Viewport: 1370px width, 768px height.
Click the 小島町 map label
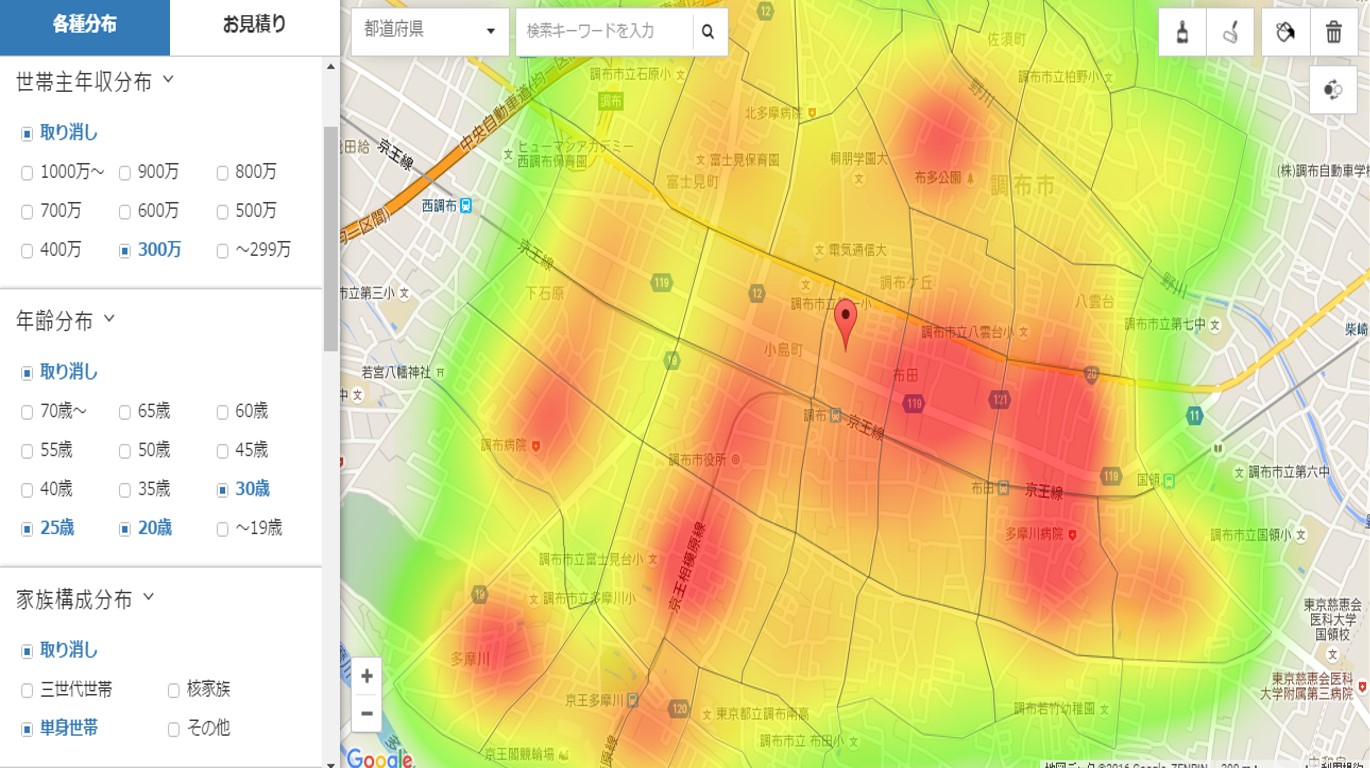tap(783, 350)
